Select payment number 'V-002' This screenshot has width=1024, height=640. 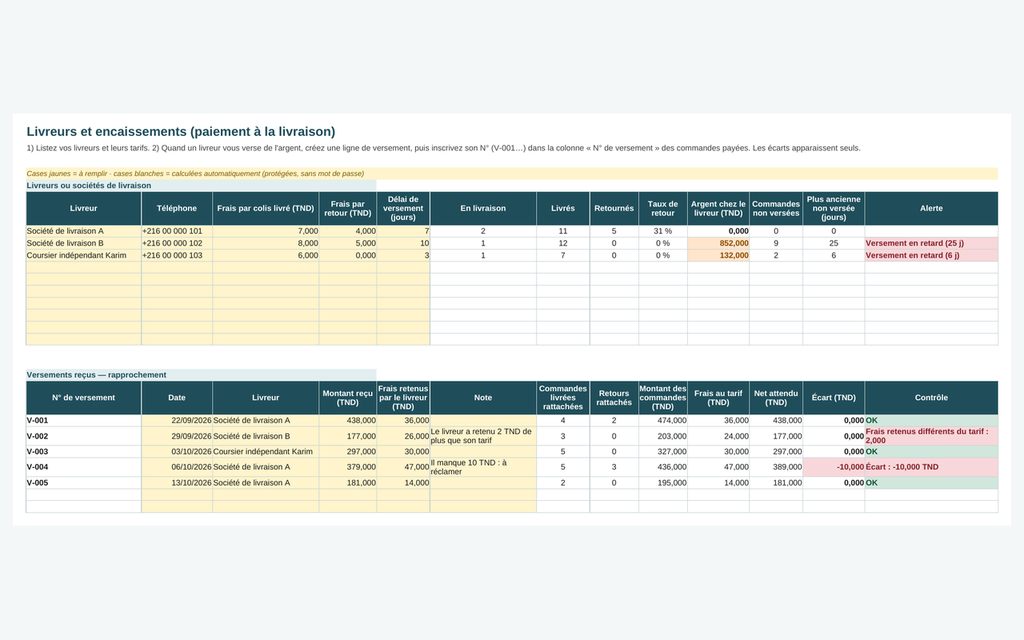coord(84,436)
